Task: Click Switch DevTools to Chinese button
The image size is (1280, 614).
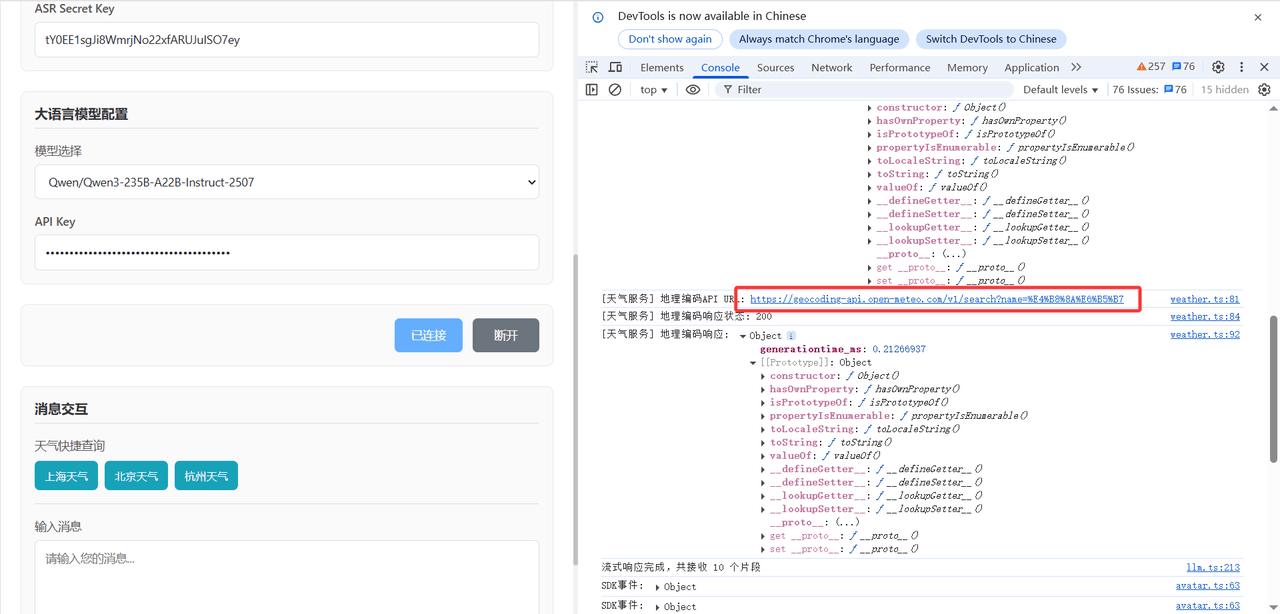Action: pyautogui.click(x=991, y=39)
